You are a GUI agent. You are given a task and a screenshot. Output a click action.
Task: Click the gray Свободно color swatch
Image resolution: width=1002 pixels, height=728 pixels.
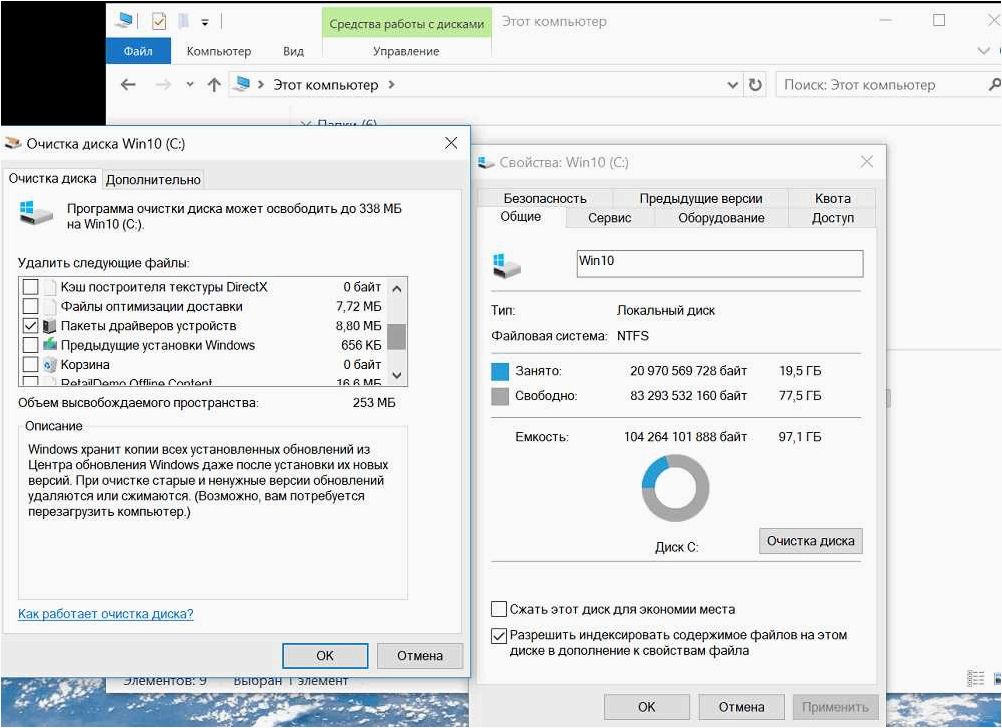click(x=500, y=396)
